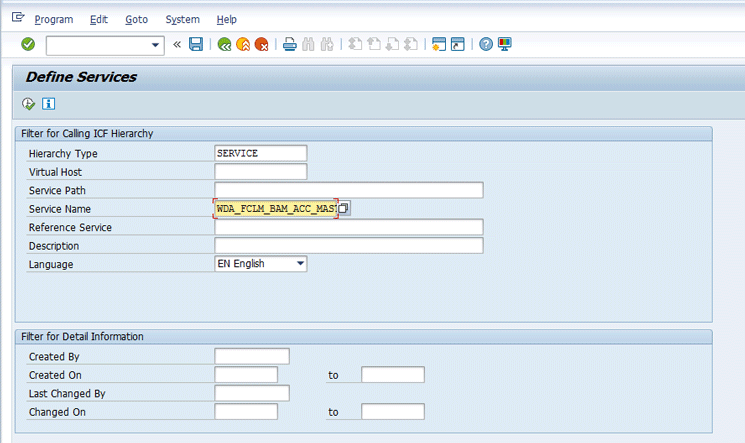This screenshot has width=745, height=443.
Task: Expand the command field dropdown arrow
Action: (156, 45)
